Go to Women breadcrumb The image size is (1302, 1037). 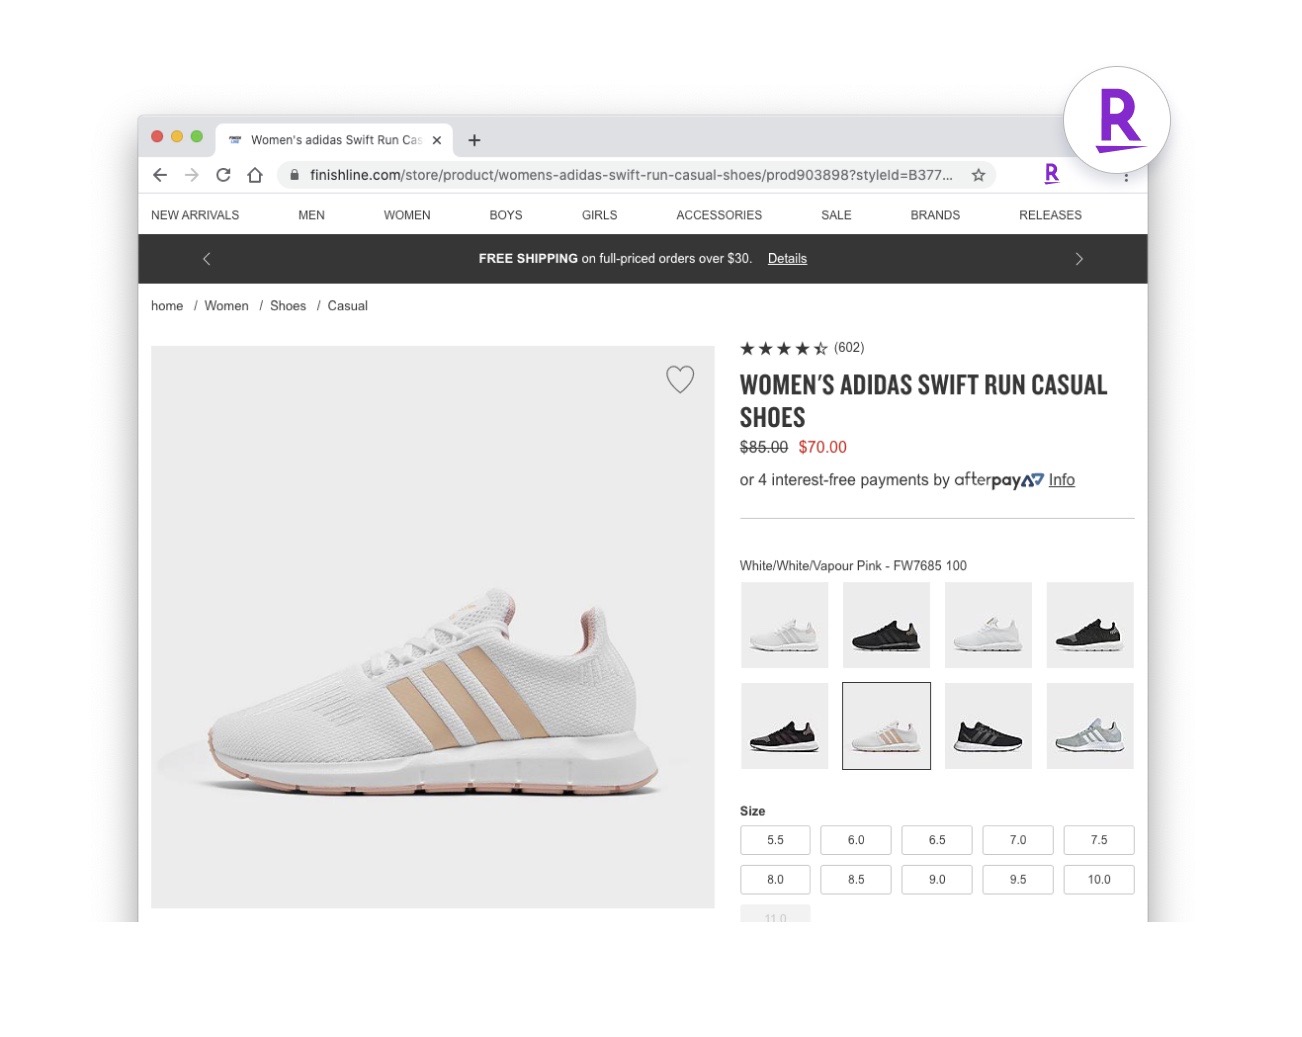(226, 306)
